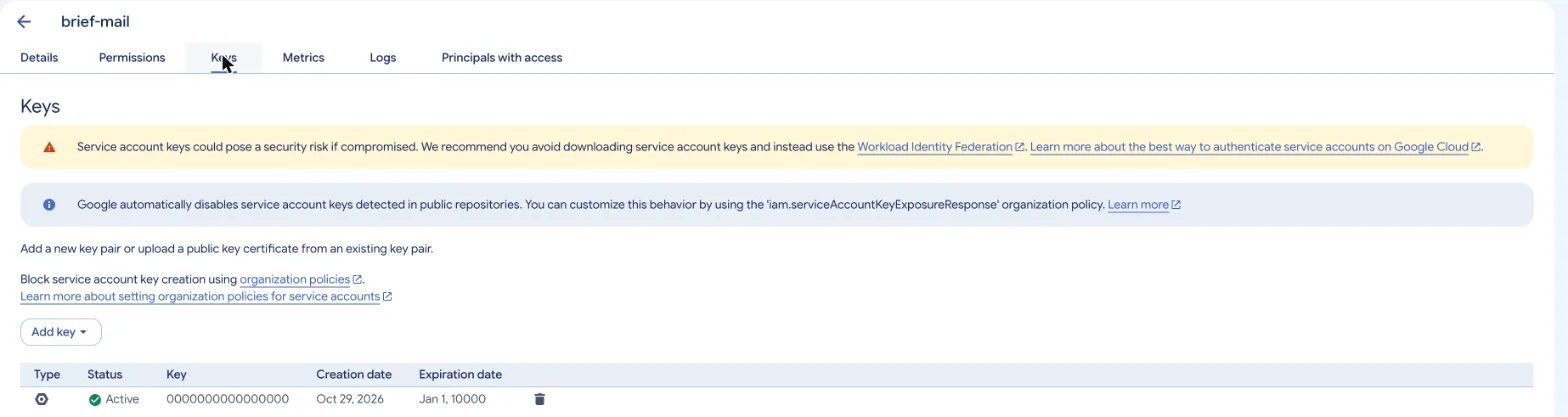Click the Type column header
Image resolution: width=1568 pixels, height=417 pixels.
tap(47, 375)
